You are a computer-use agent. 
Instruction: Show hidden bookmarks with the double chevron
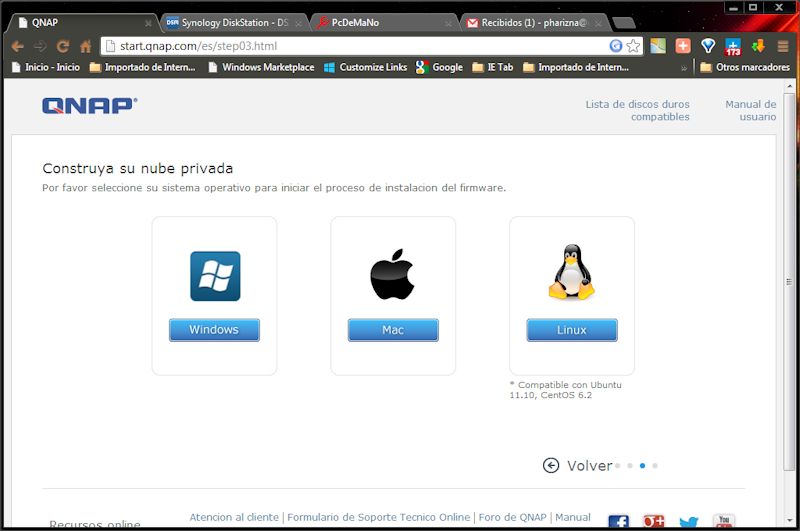coord(684,68)
